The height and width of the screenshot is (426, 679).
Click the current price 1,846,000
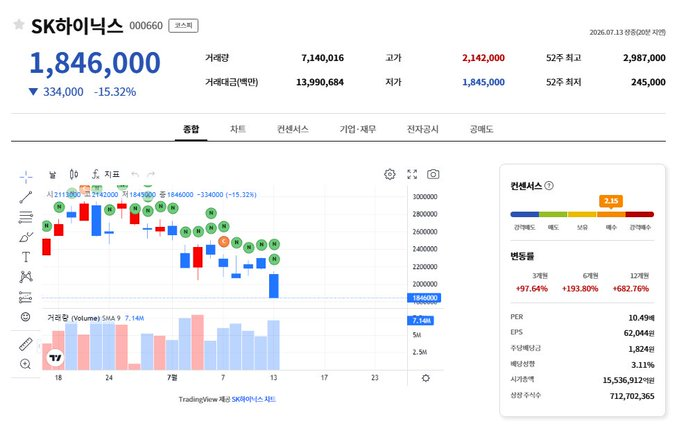point(95,63)
